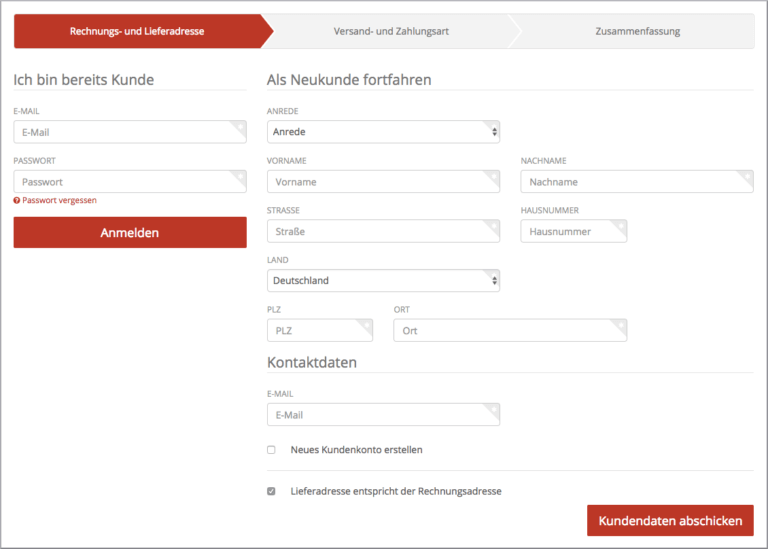Open the Zusammenfassung step tab
Viewport: 768px width, 549px height.
pyautogui.click(x=637, y=31)
